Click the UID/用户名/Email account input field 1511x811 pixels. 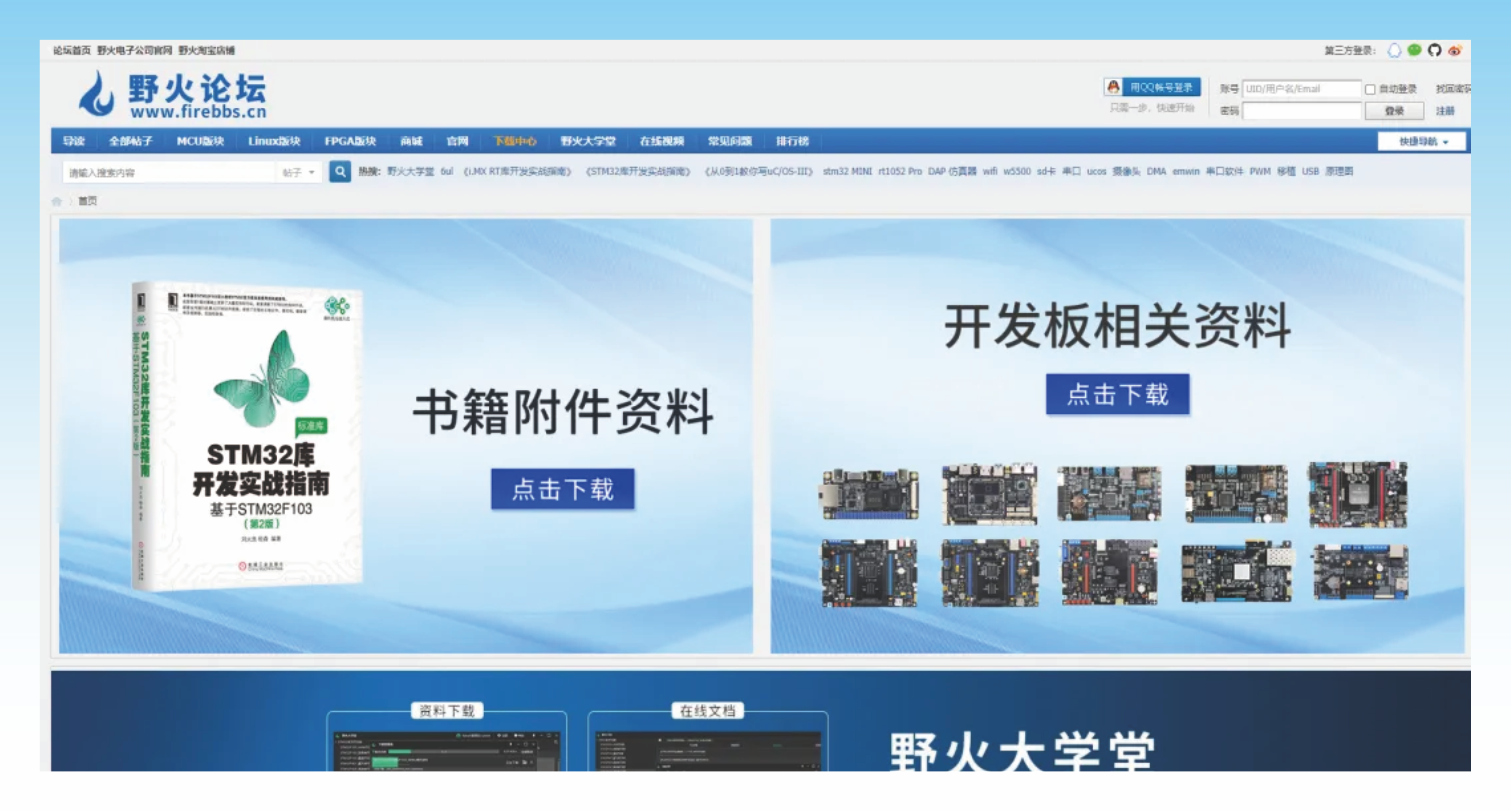[x=1301, y=89]
